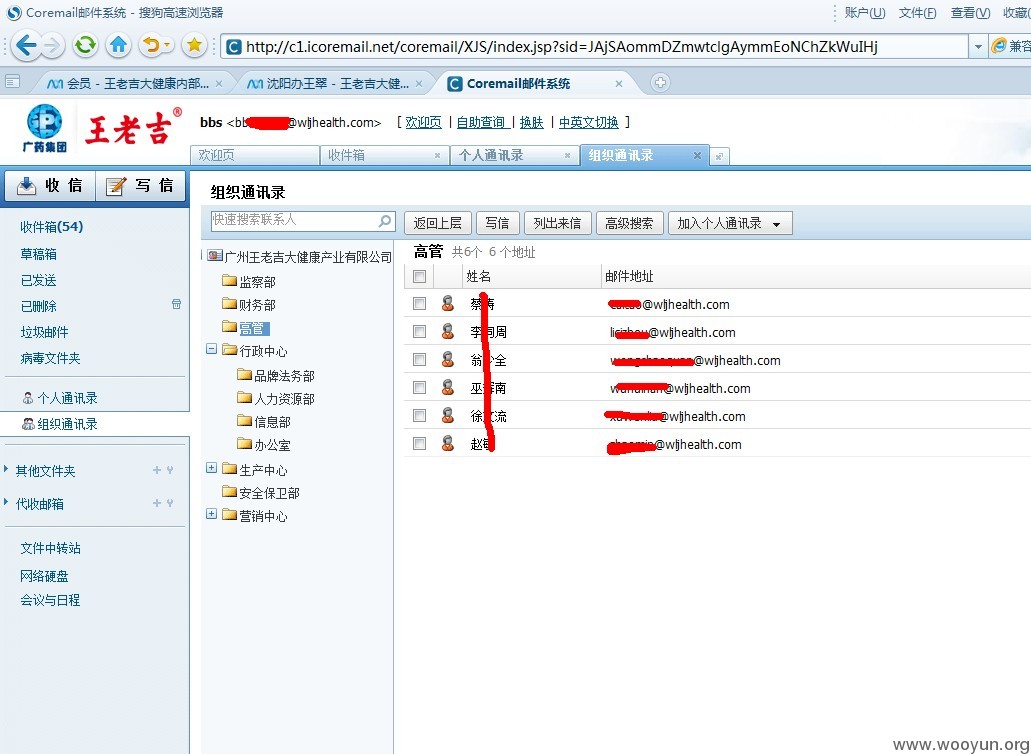Open the 加入个人通讯录 dropdown
1031x754 pixels.
(730, 223)
